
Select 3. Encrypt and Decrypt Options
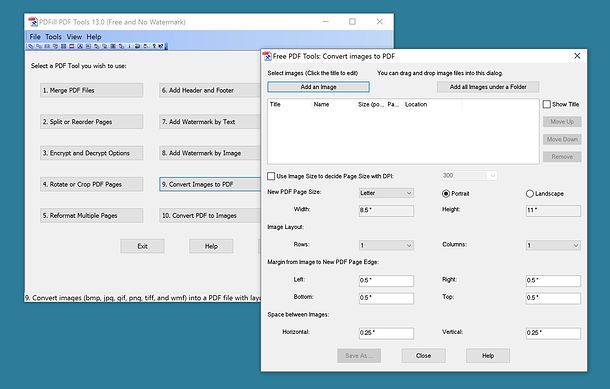tap(91, 153)
